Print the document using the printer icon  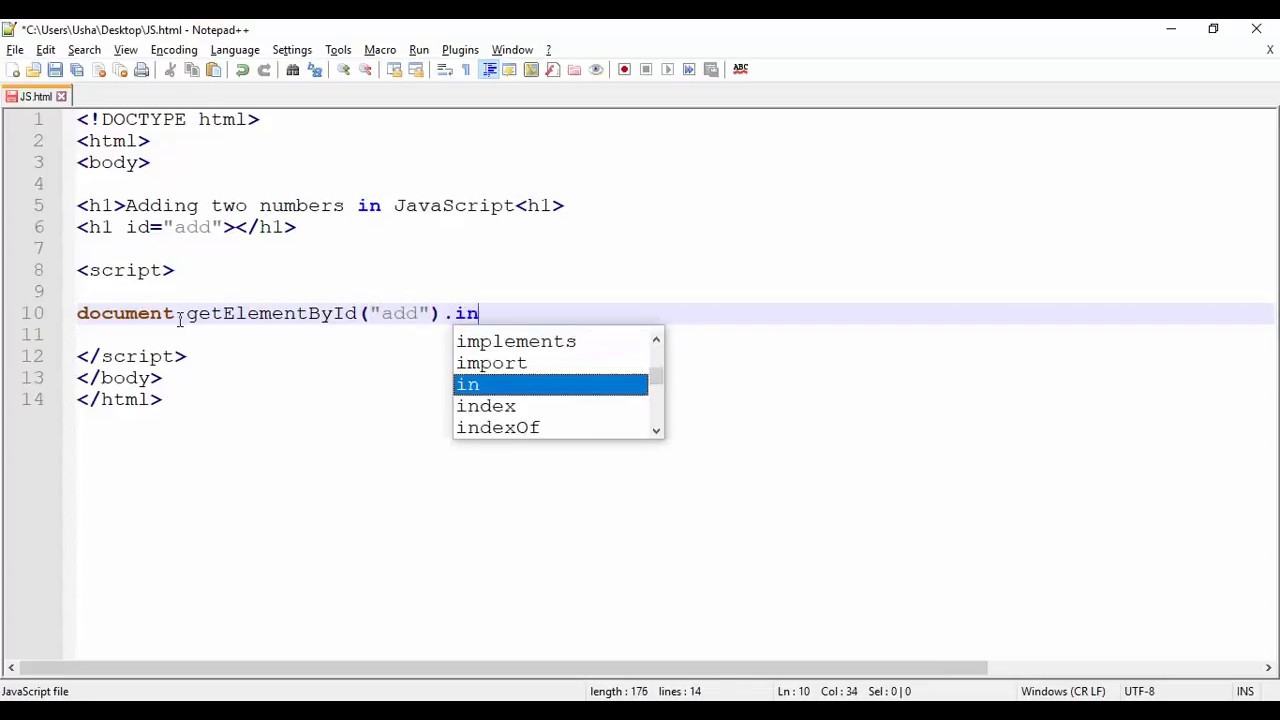(x=142, y=70)
